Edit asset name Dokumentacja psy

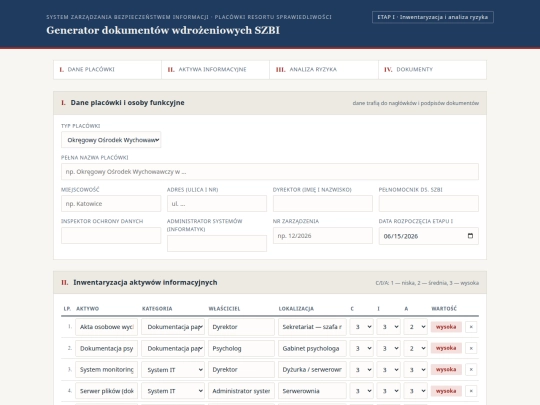[x=106, y=348]
